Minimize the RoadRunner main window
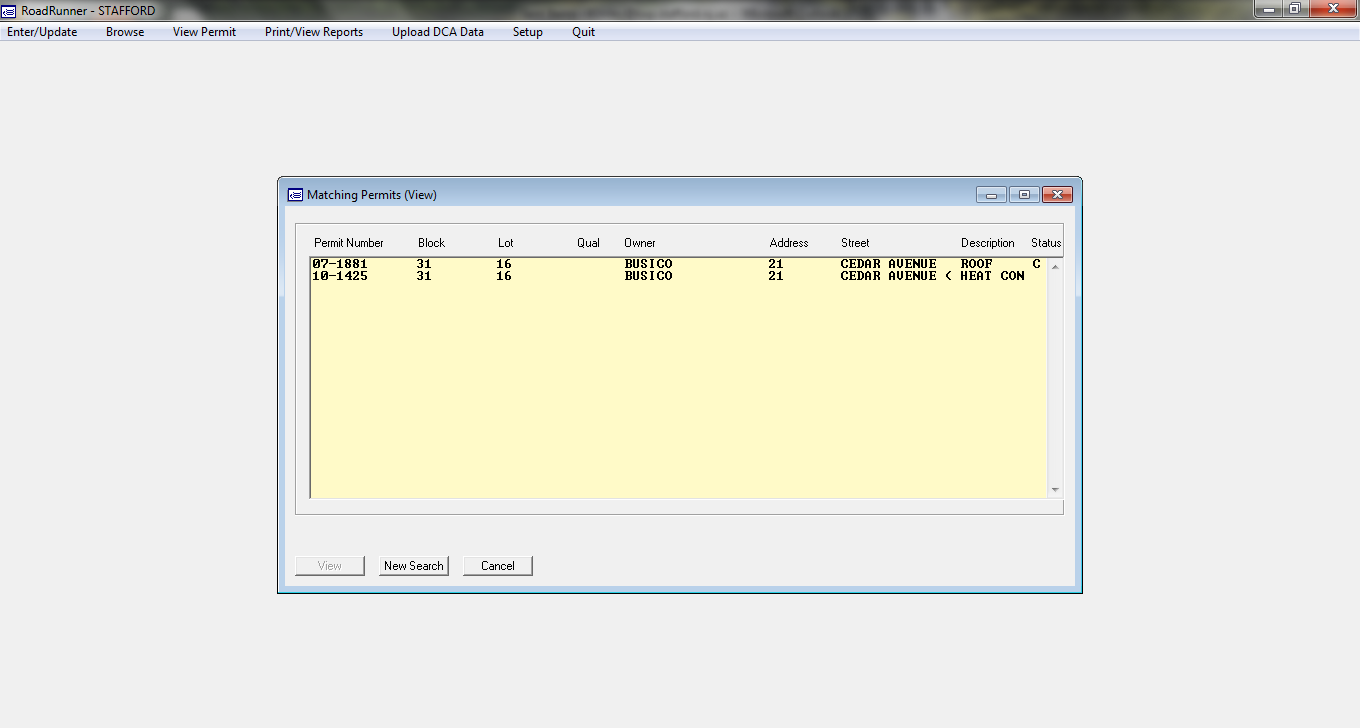Screen dimensions: 1360x728 pos(1268,8)
